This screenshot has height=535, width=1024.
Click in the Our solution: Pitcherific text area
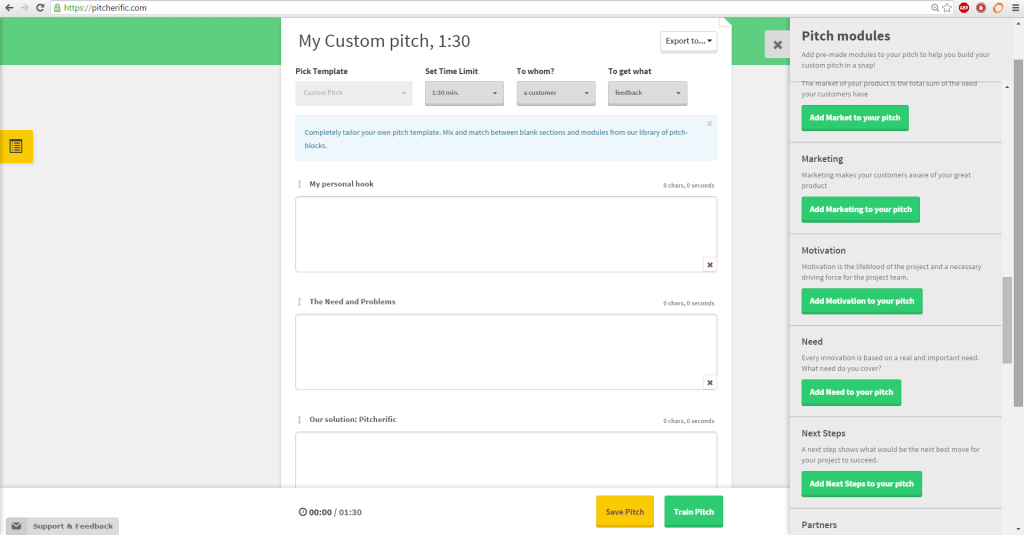pyautogui.click(x=506, y=460)
